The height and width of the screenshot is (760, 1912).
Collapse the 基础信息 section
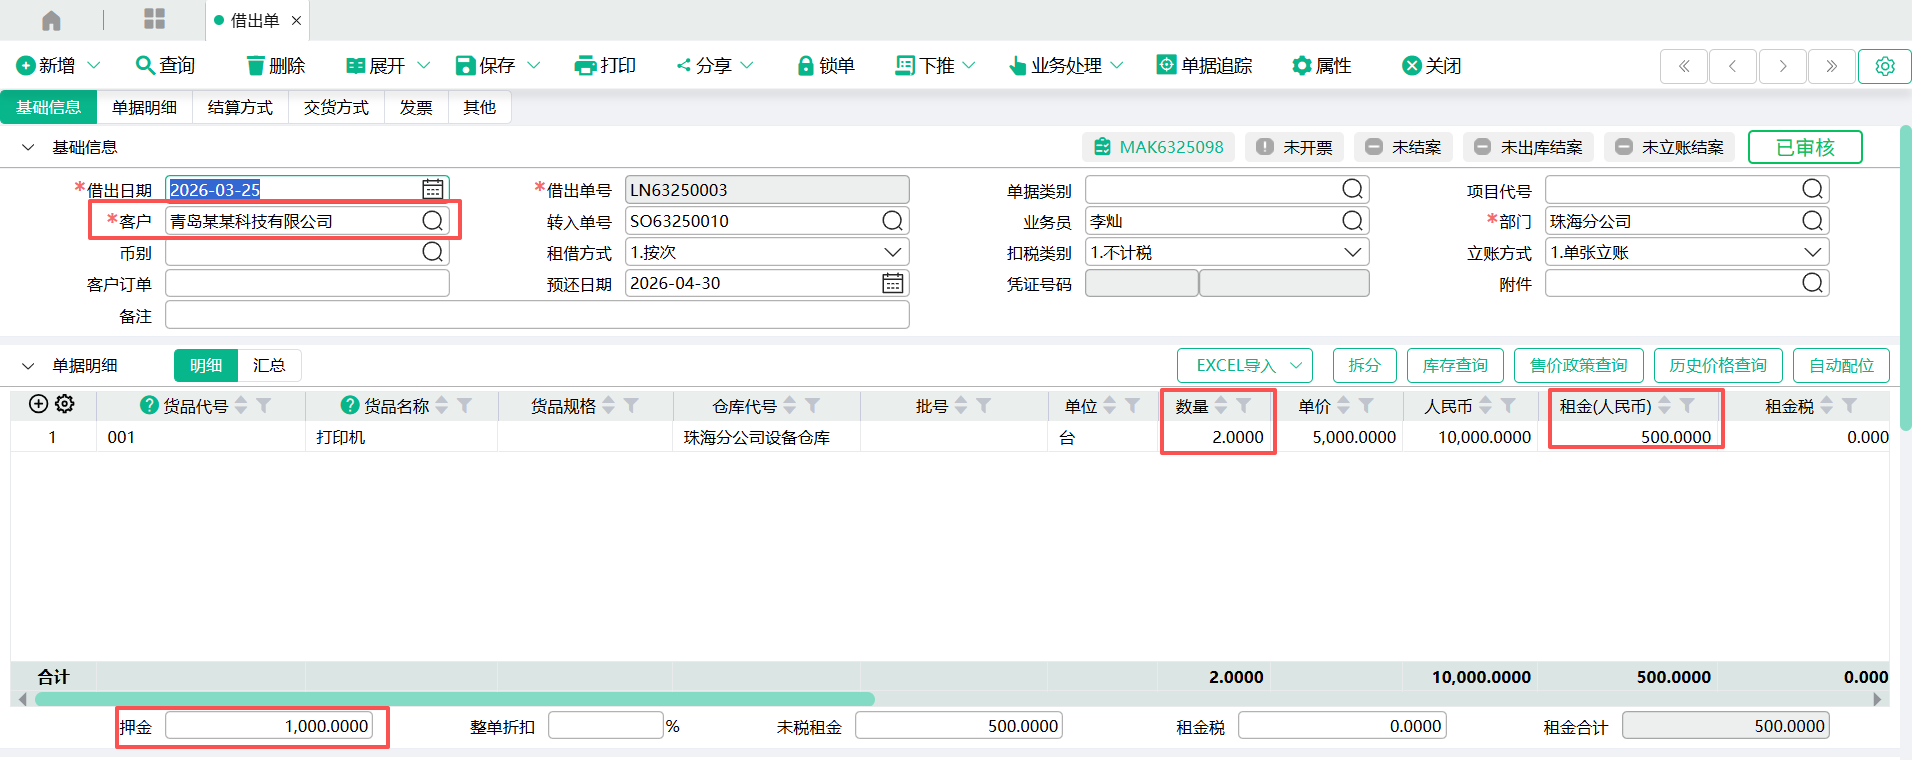[x=28, y=148]
